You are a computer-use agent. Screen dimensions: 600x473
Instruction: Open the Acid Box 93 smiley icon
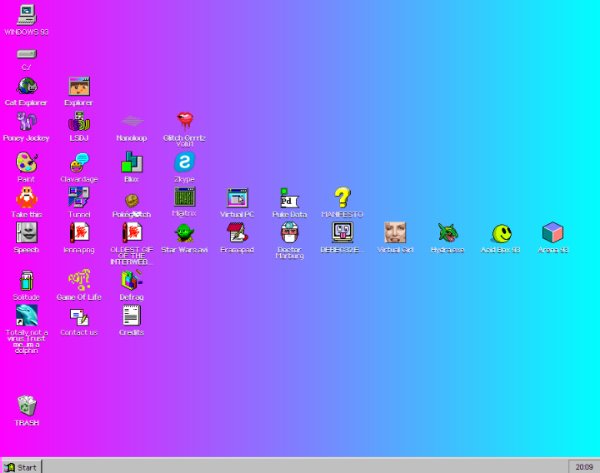coord(500,233)
